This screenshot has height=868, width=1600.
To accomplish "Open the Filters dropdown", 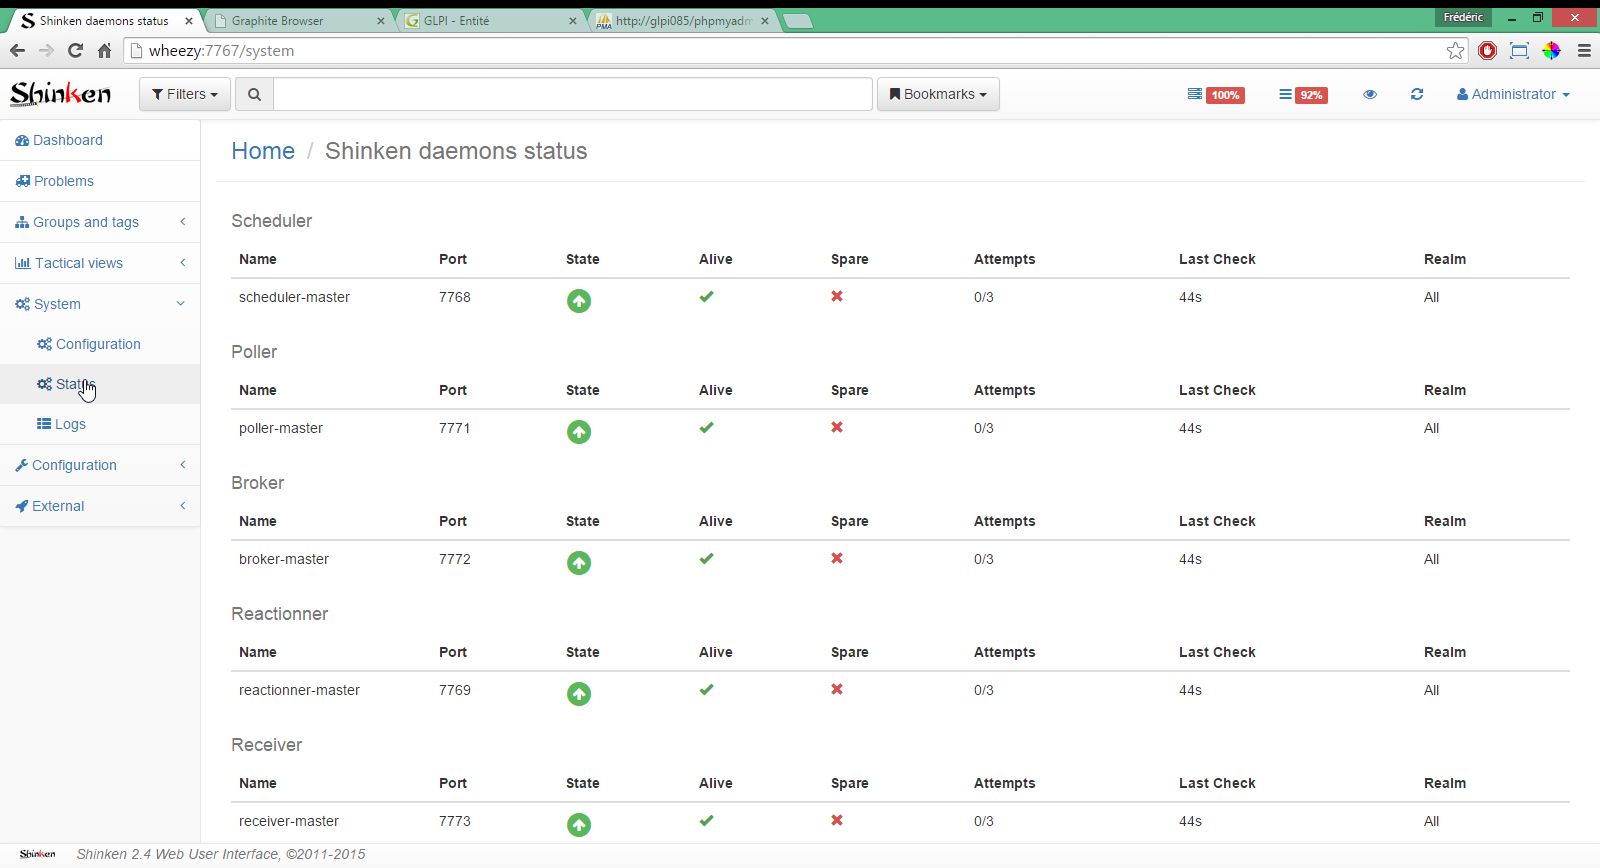I will point(185,94).
